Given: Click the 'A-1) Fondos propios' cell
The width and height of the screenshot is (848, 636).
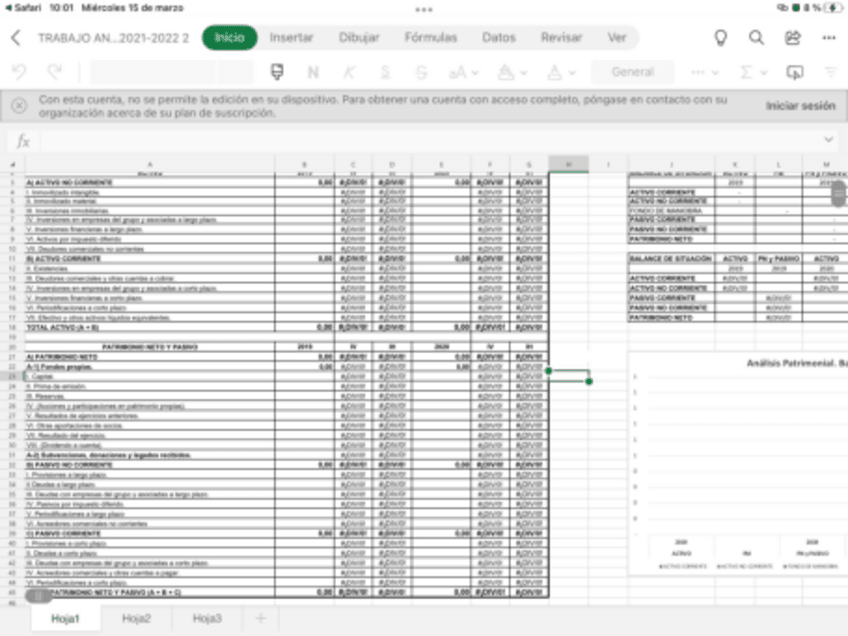Looking at the screenshot, I should pos(150,367).
